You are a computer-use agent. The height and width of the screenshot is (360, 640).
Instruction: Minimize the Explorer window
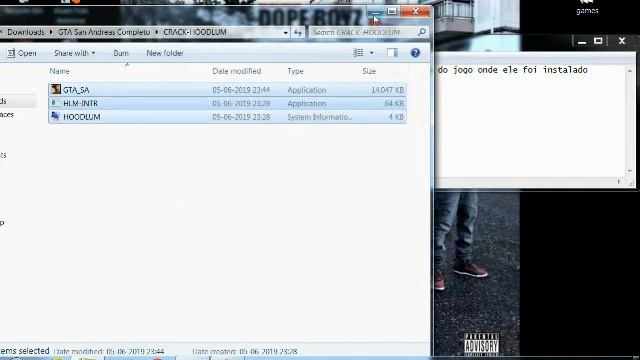(374, 11)
